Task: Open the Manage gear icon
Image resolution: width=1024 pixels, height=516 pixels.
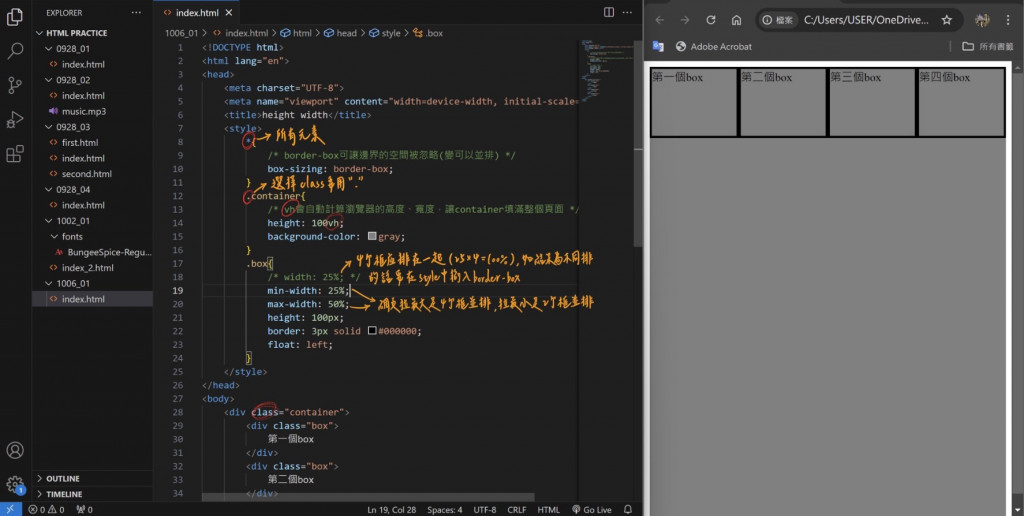Action: pyautogui.click(x=15, y=485)
